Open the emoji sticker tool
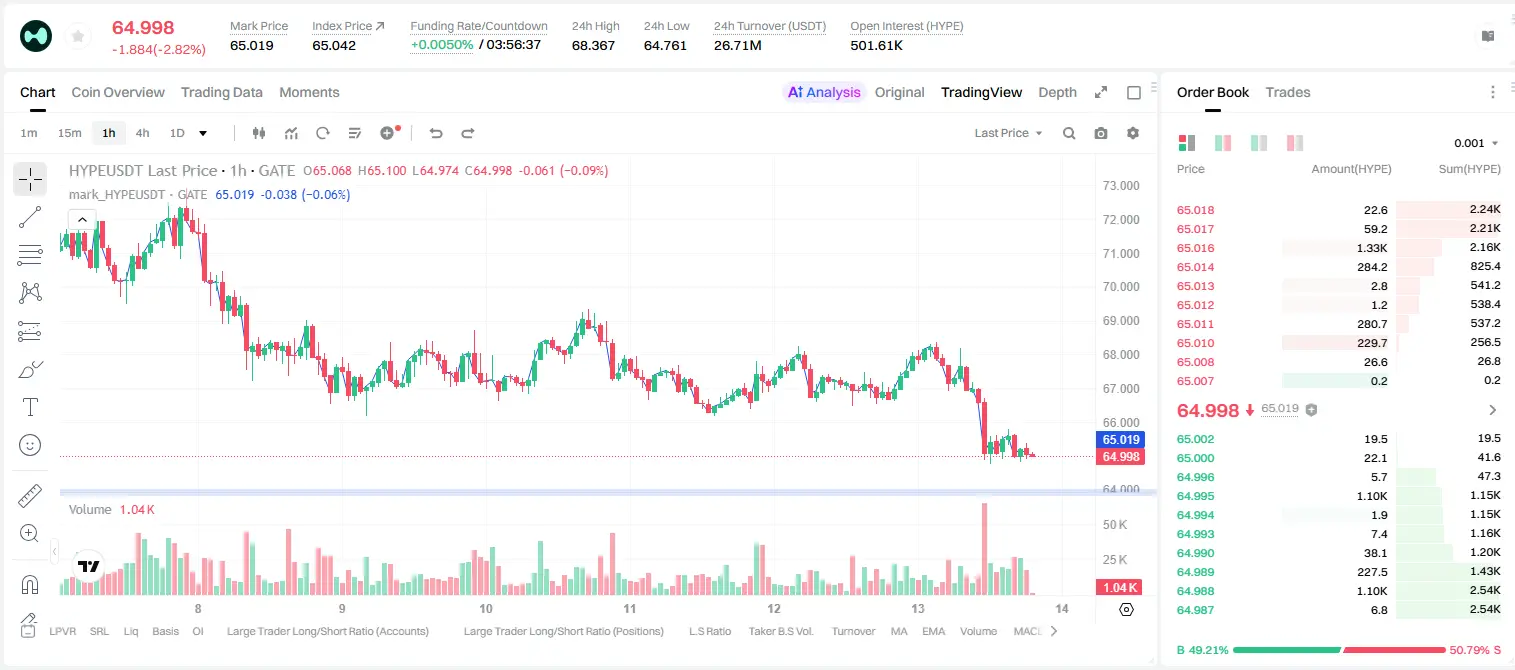The width and height of the screenshot is (1515, 670). 30,445
